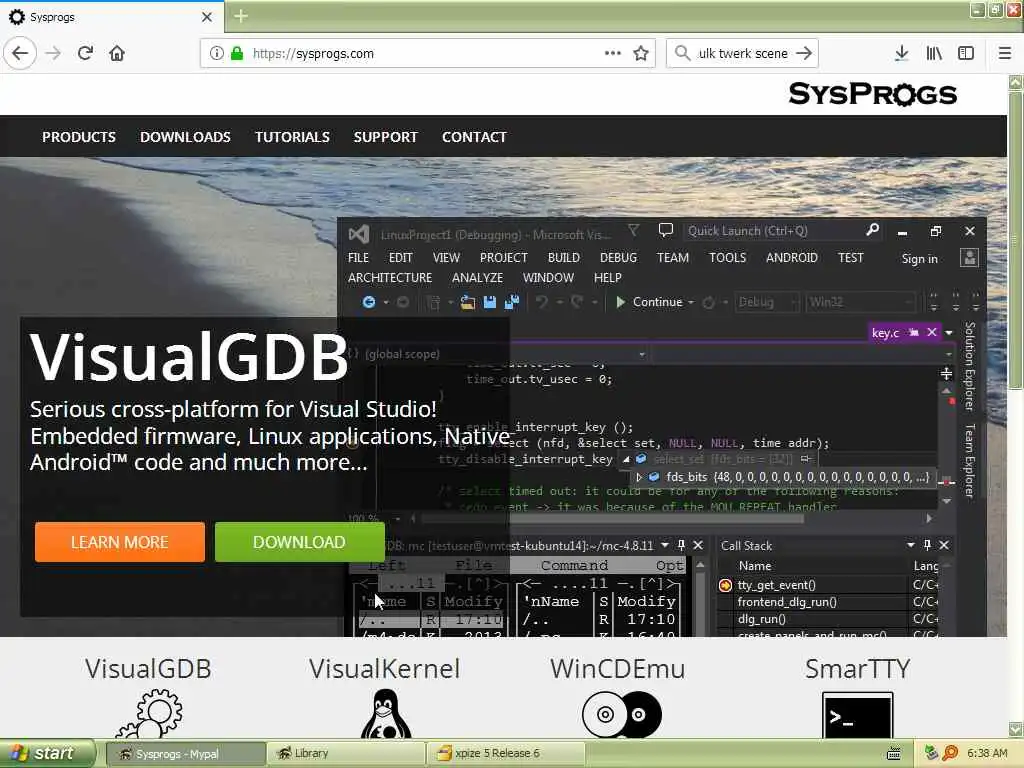Viewport: 1024px width, 768px height.
Task: Click the VisualKernel penguin icon
Action: point(385,714)
